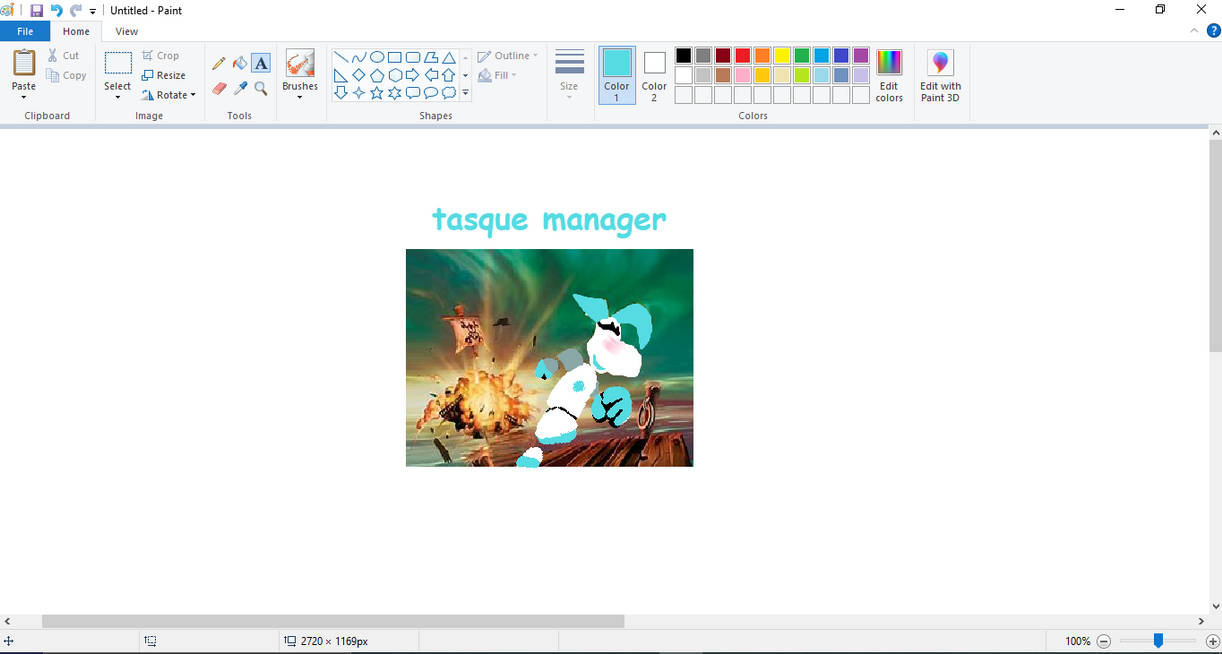The height and width of the screenshot is (654, 1222).
Task: Click the zoom slider handle
Action: 1158,641
